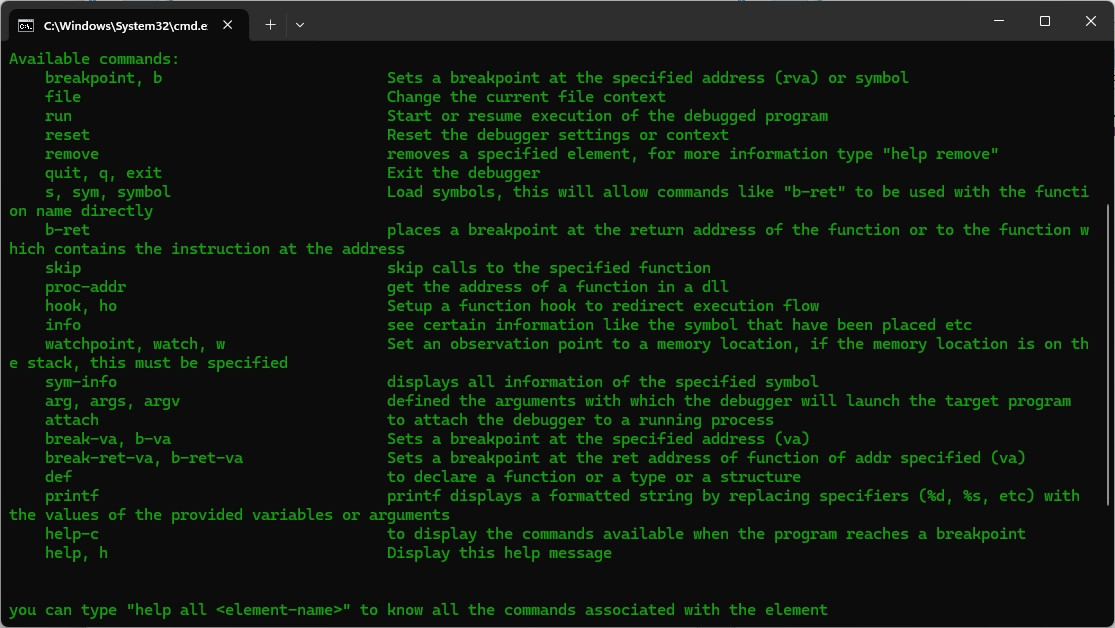Click the 'help all <element-name>' hint line

pos(418,610)
